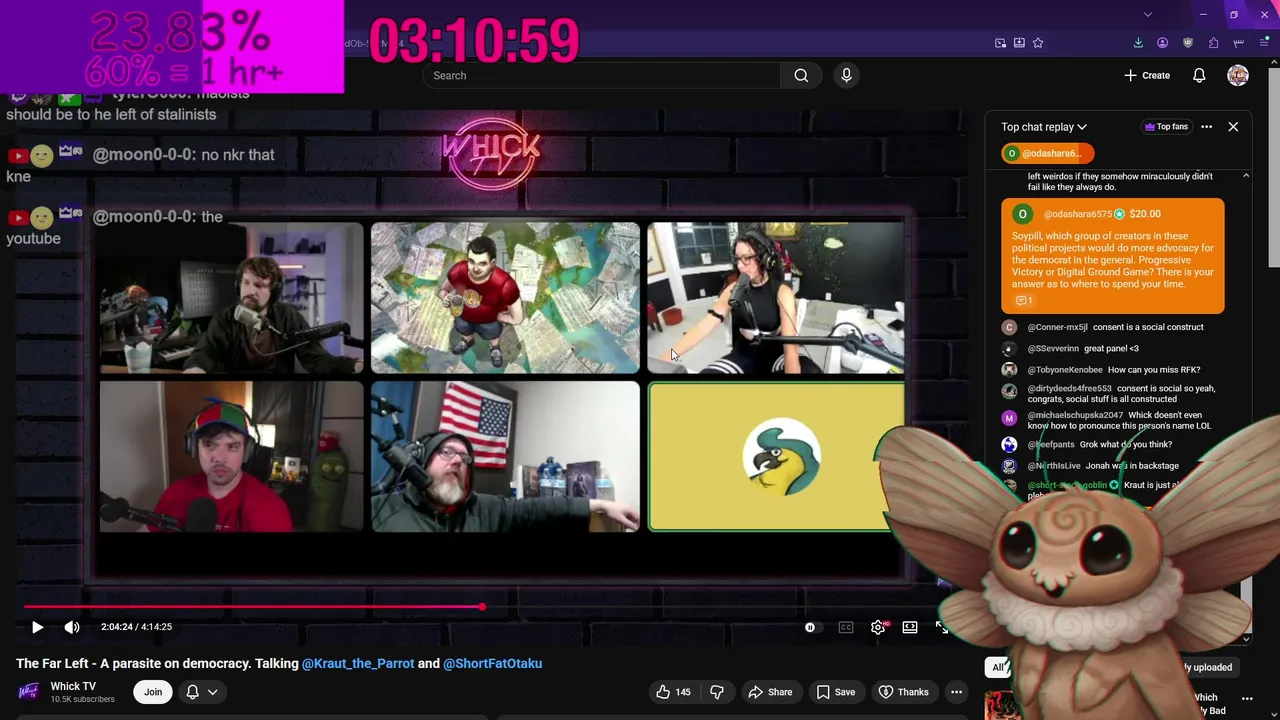The image size is (1280, 720).
Task: Open browser downloads icon
Action: [x=1138, y=43]
